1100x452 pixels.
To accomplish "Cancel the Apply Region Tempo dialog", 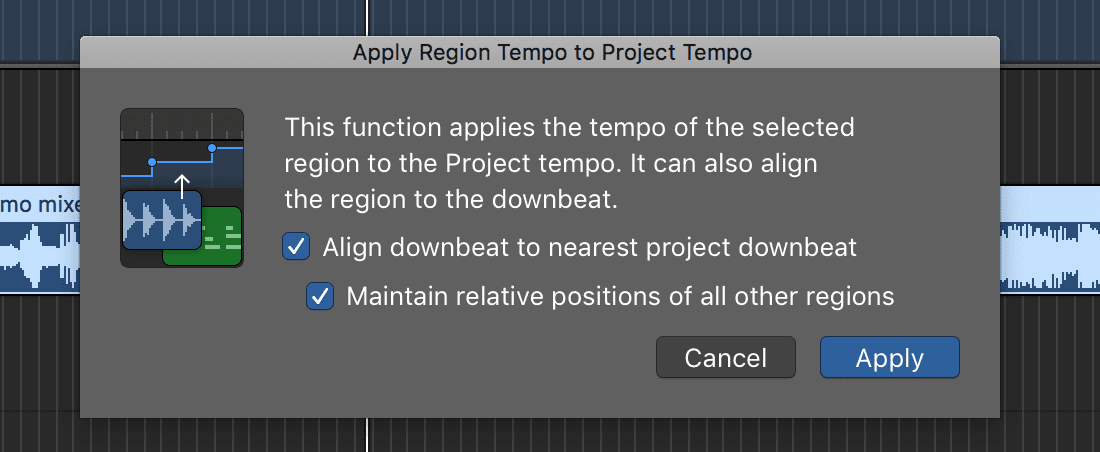I will 725,357.
